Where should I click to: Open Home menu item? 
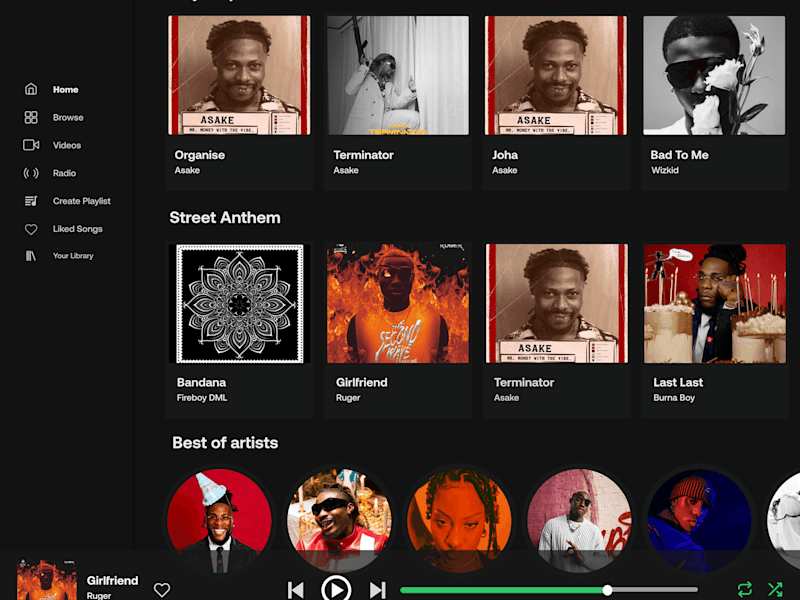[66, 89]
